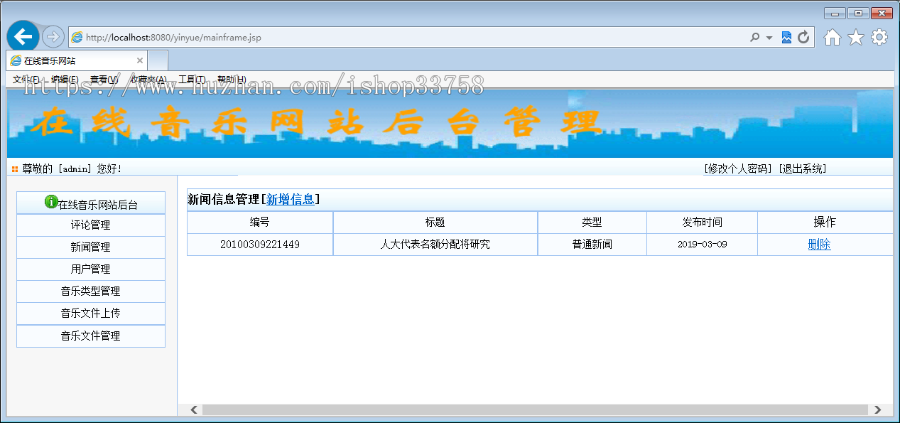Open 音乐文件管理 in the sidebar

coord(91,336)
